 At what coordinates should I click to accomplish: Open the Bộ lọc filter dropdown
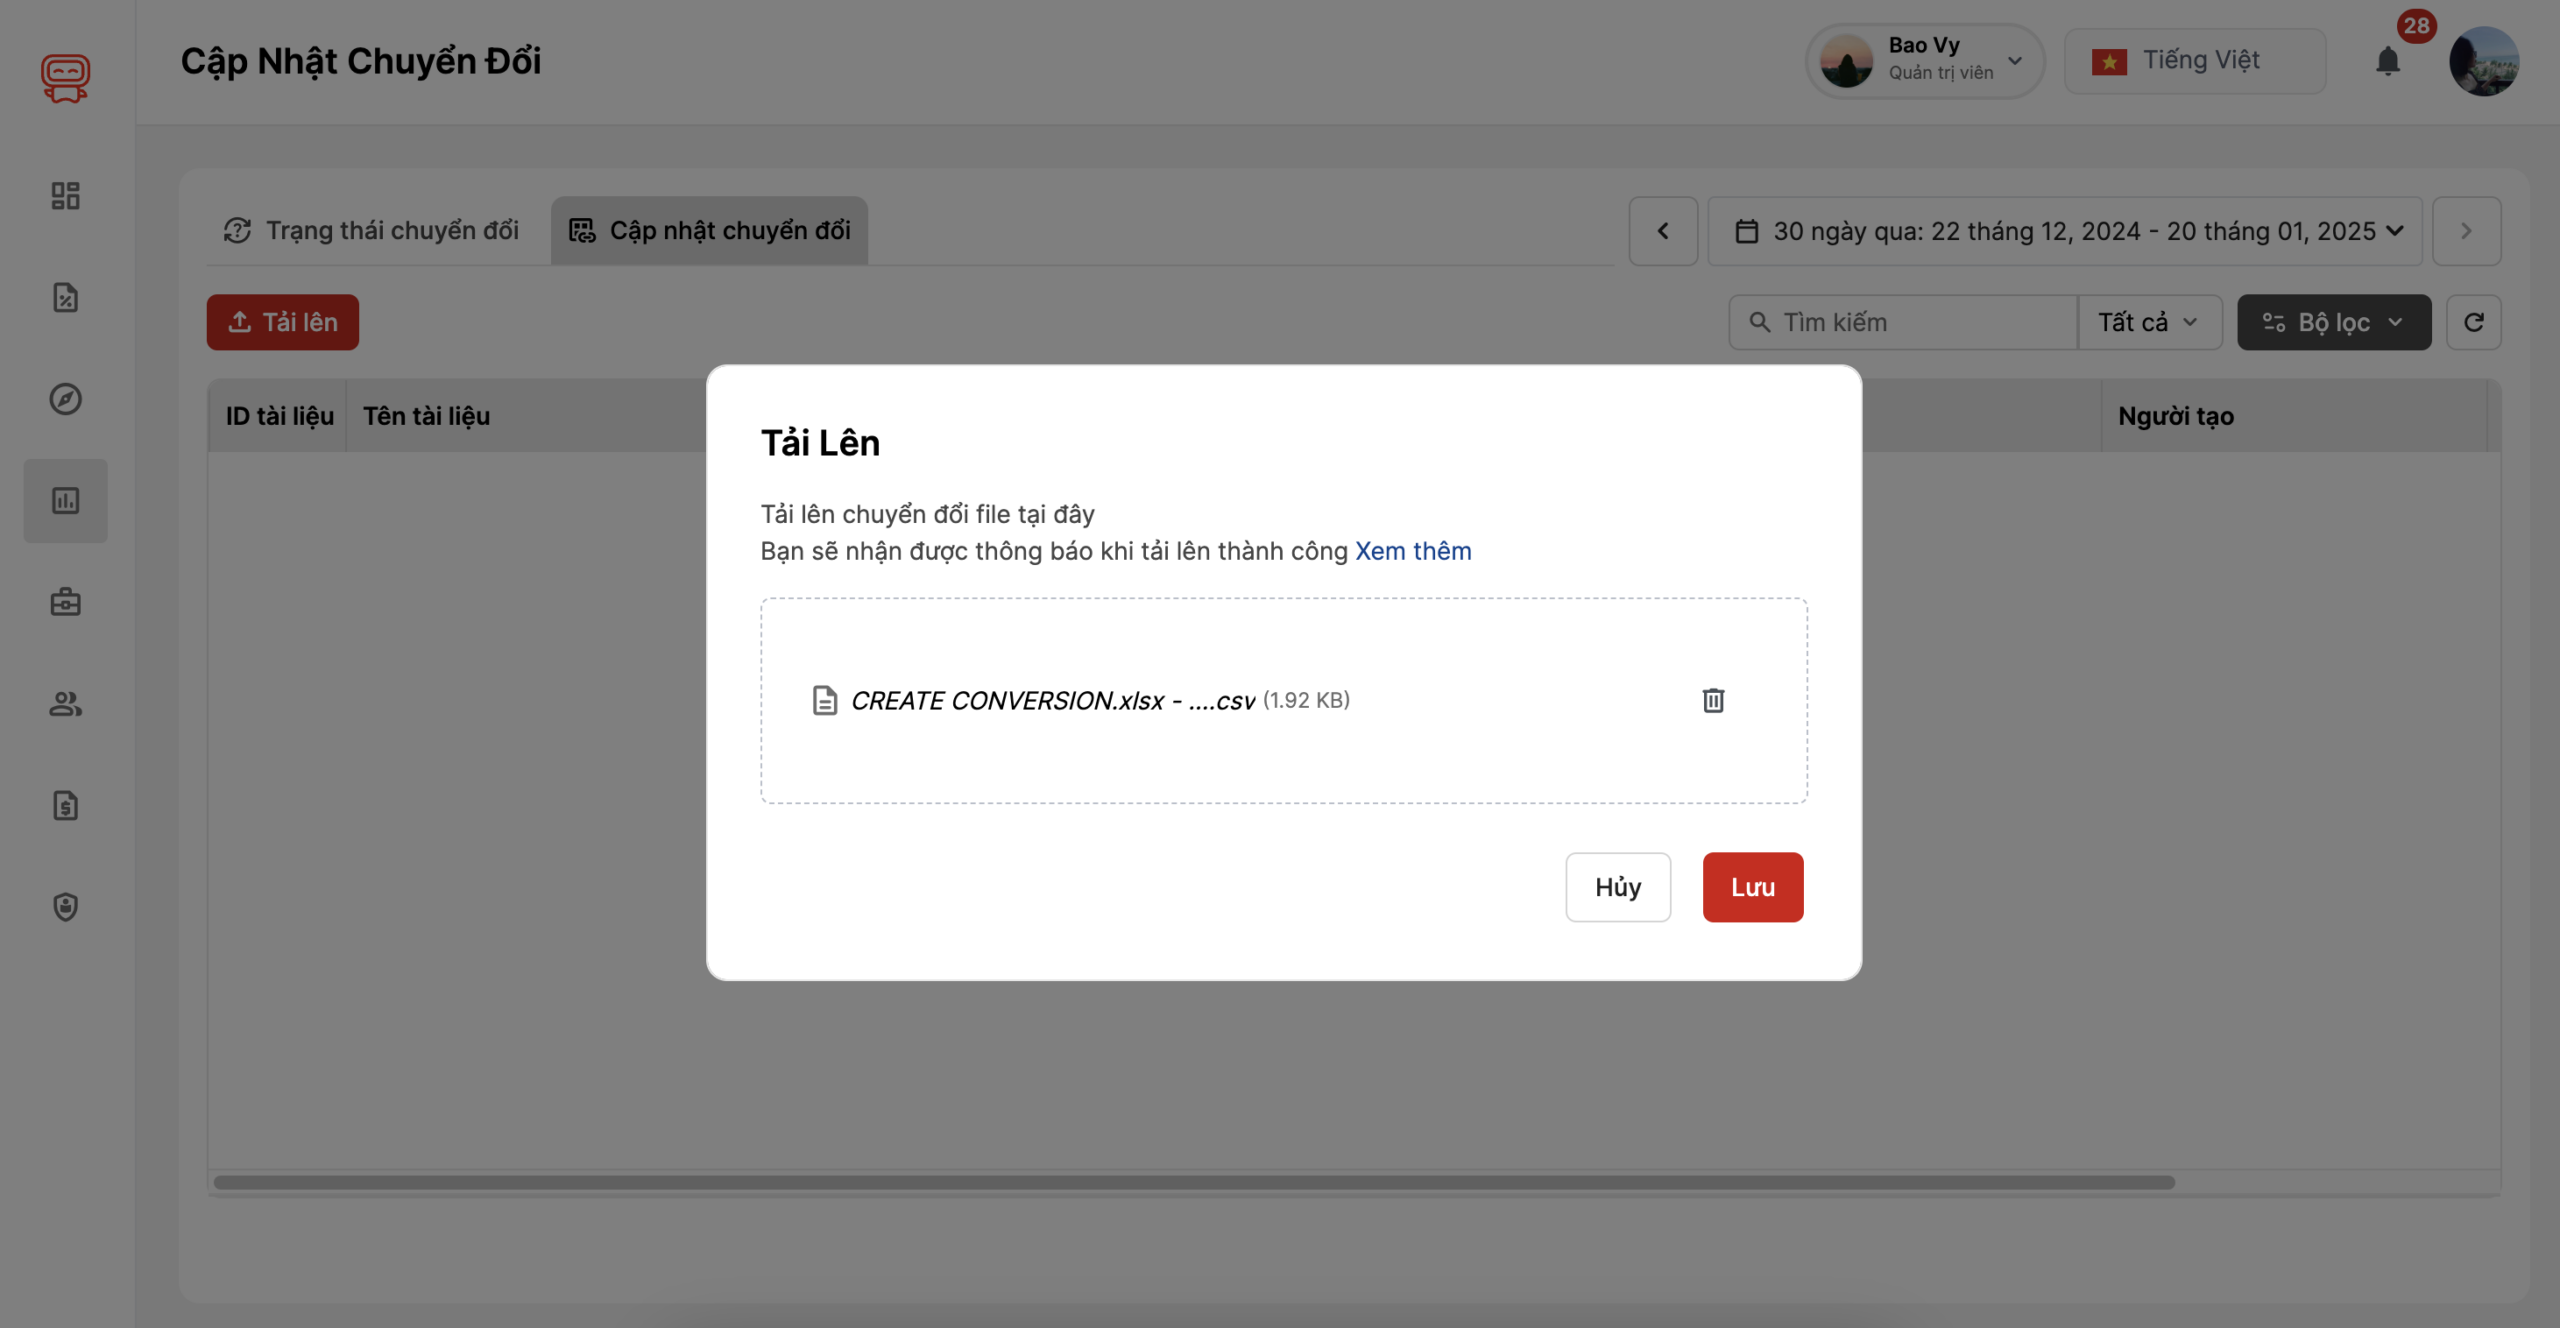pyautogui.click(x=2333, y=322)
